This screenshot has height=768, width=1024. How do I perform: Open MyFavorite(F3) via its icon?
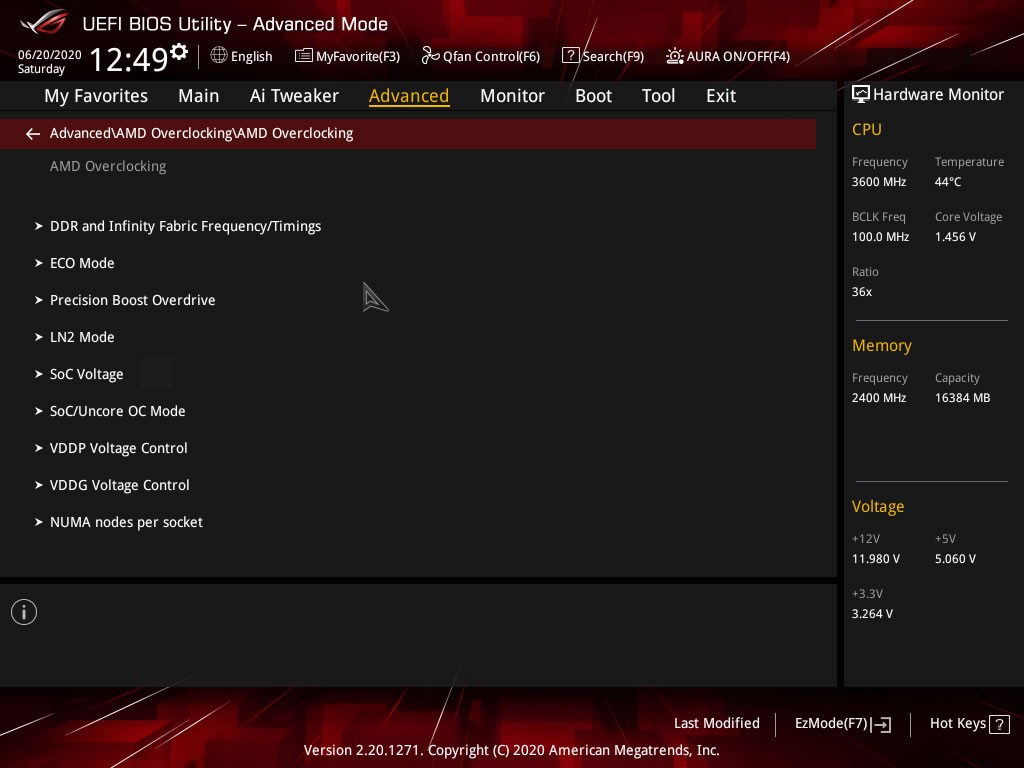pos(304,56)
